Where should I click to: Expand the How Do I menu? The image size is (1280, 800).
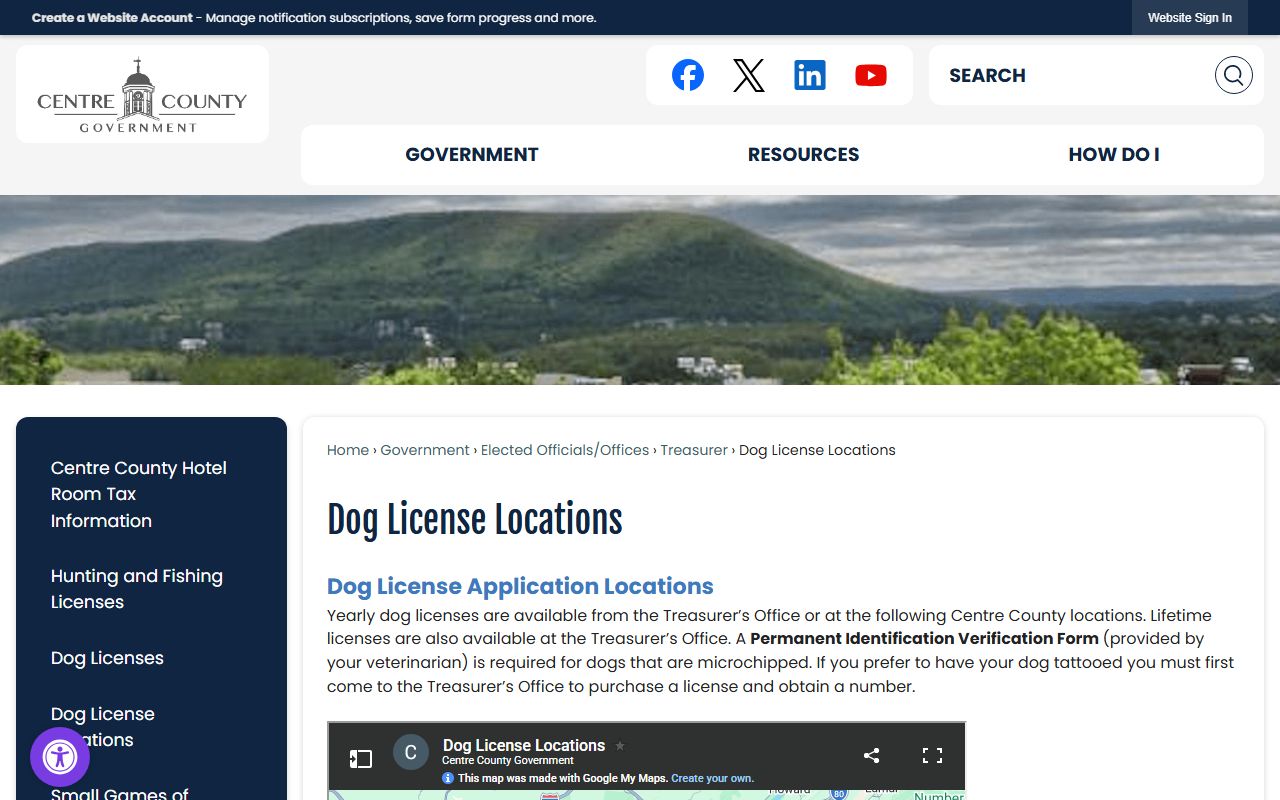tap(1113, 155)
